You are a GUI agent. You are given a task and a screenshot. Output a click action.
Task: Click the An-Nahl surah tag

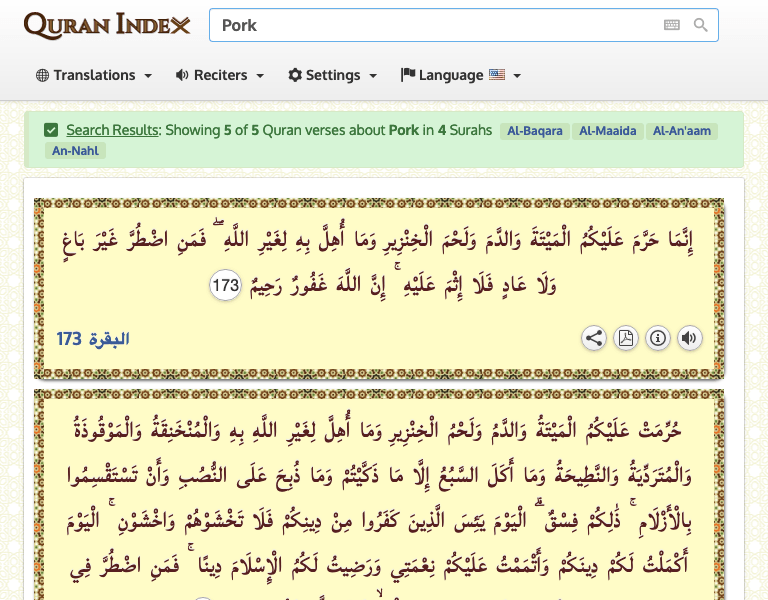coord(75,151)
